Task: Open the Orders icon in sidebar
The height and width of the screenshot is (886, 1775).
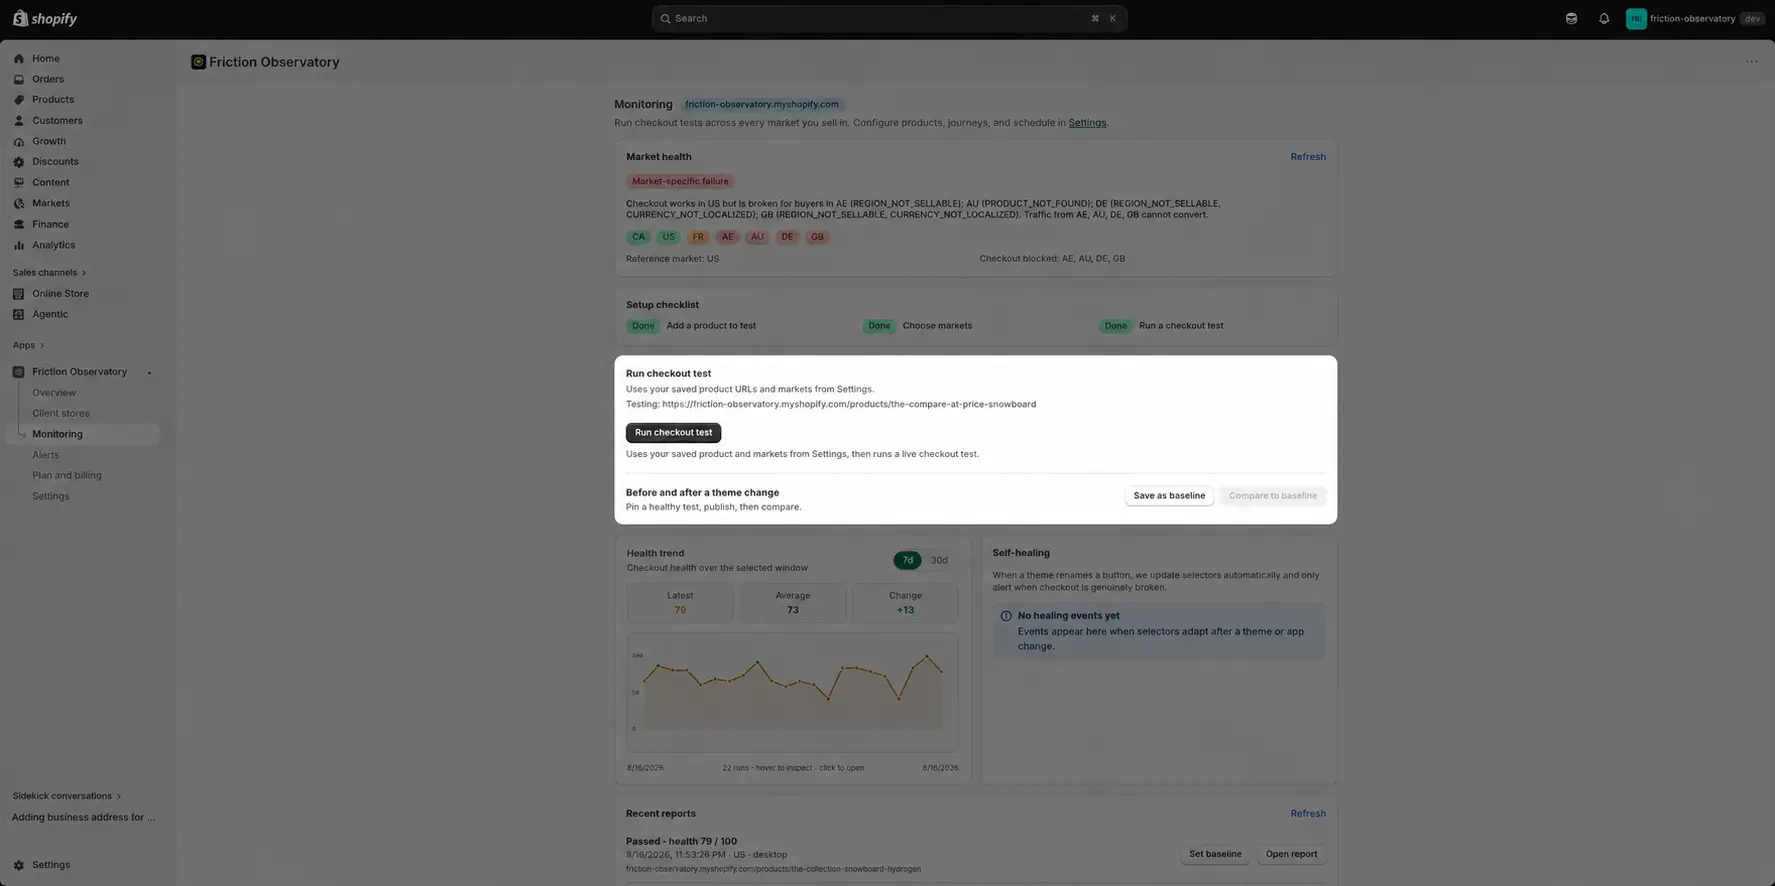Action: 18,79
